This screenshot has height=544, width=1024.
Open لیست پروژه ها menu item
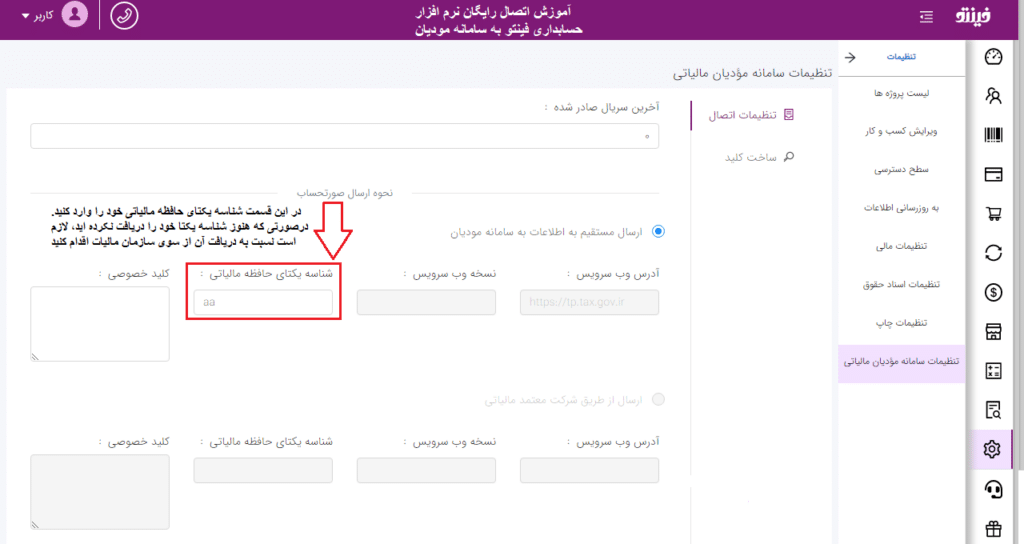901,93
